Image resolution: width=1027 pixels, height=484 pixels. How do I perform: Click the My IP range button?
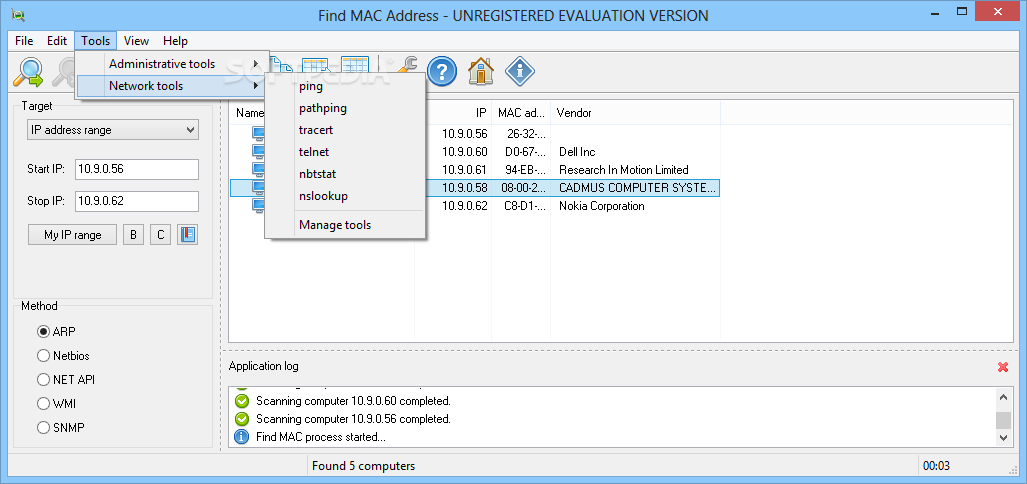point(73,234)
